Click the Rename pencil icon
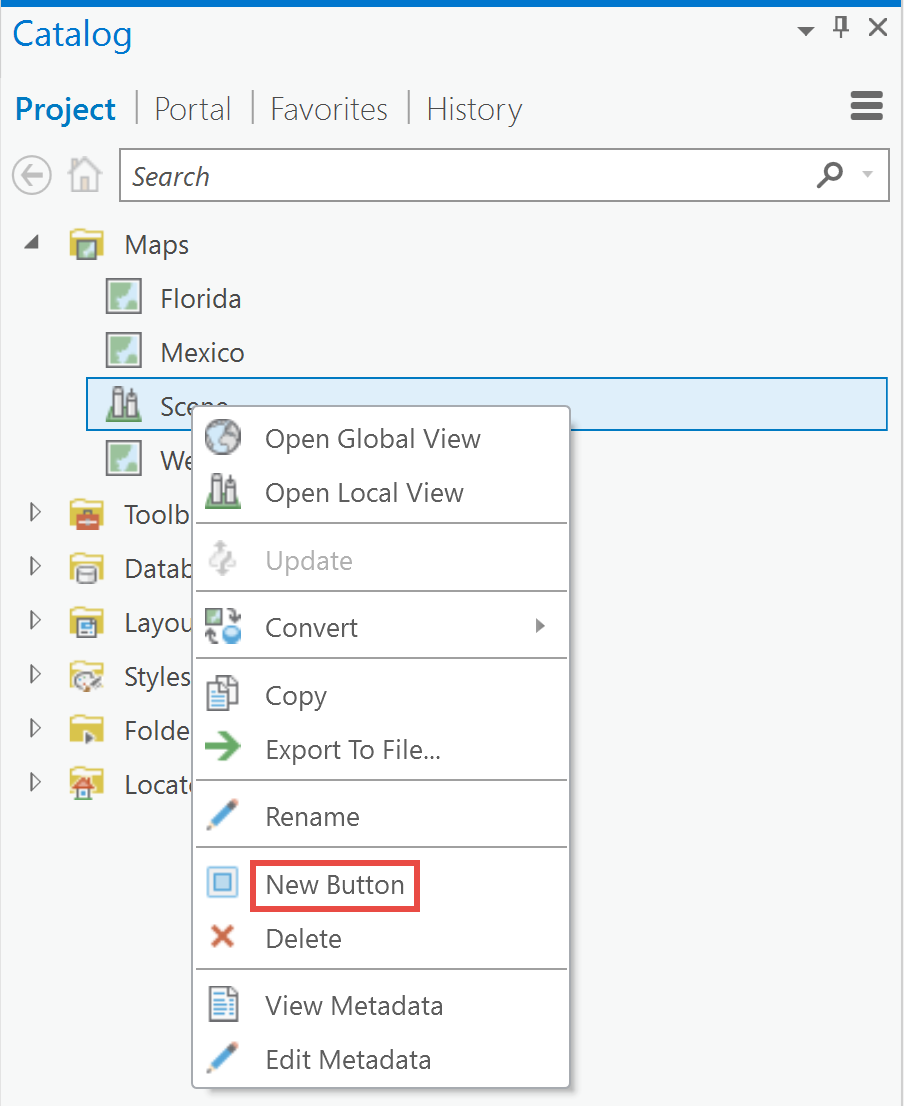 point(222,814)
